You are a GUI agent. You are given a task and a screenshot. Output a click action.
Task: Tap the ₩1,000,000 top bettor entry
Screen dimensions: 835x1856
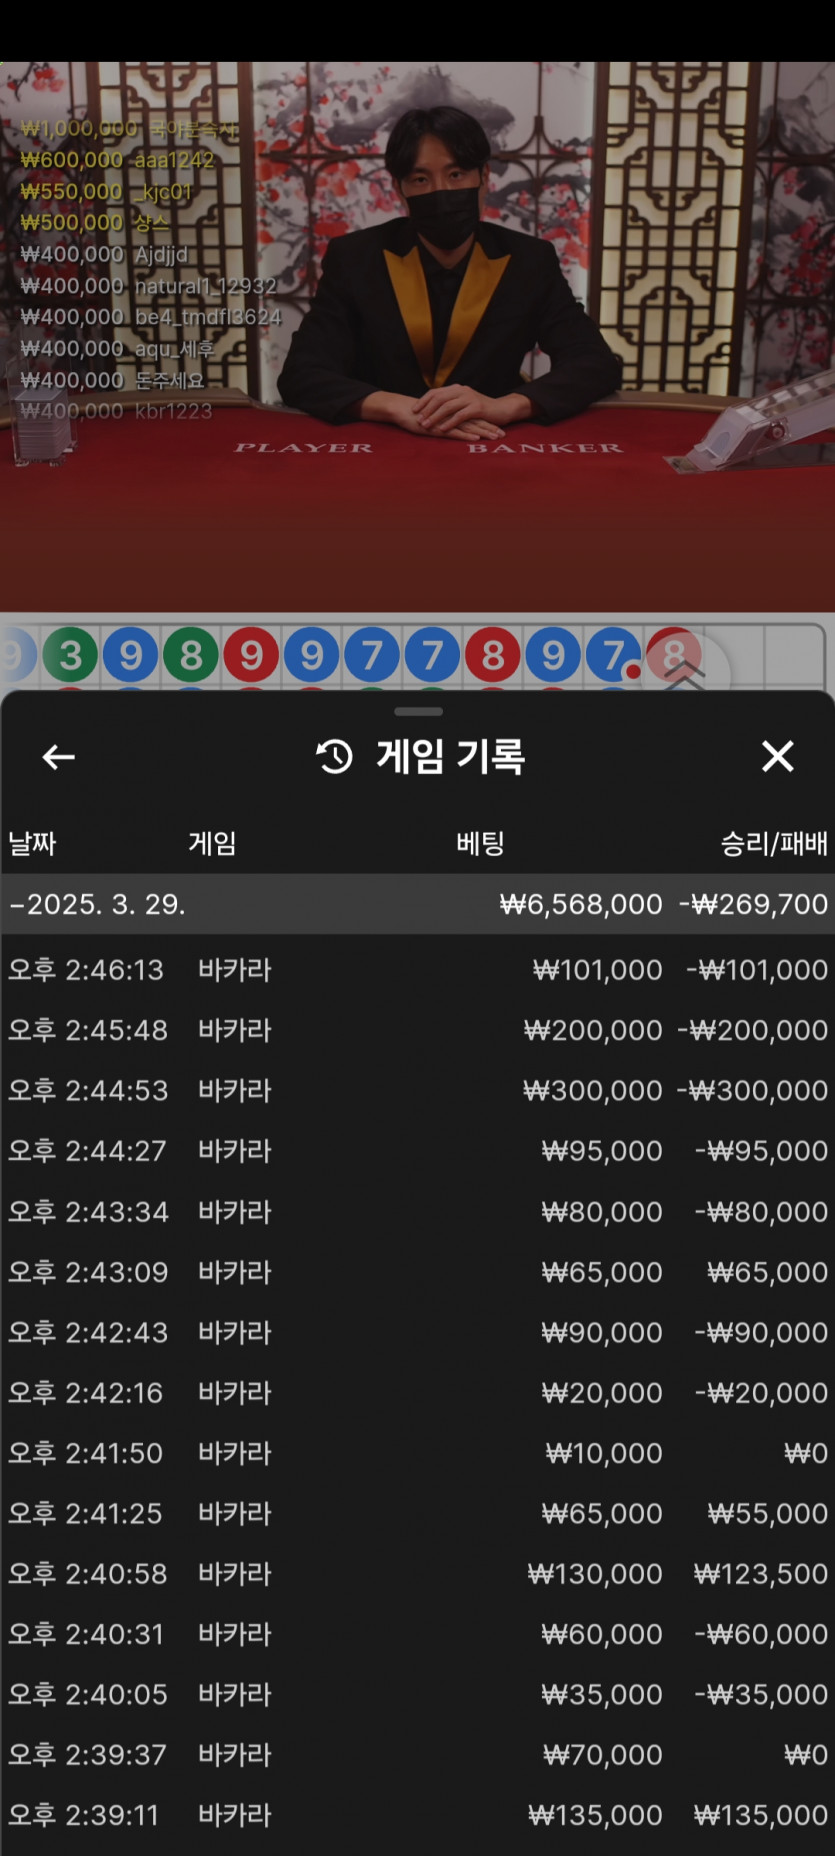[x=129, y=129]
